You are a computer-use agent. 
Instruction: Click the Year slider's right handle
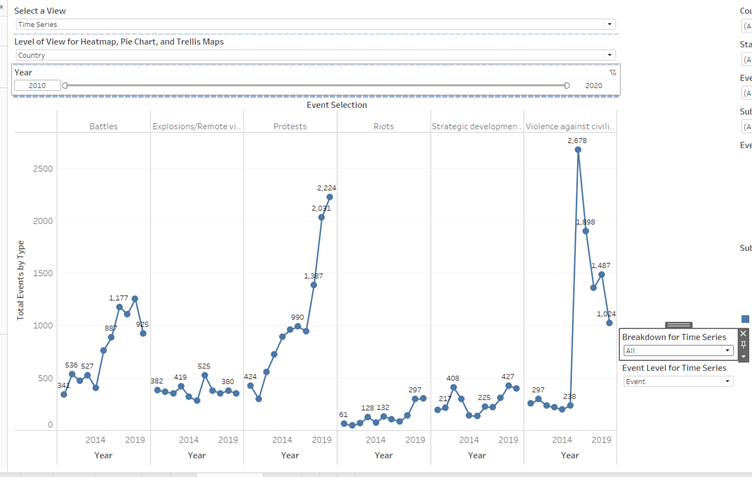567,86
